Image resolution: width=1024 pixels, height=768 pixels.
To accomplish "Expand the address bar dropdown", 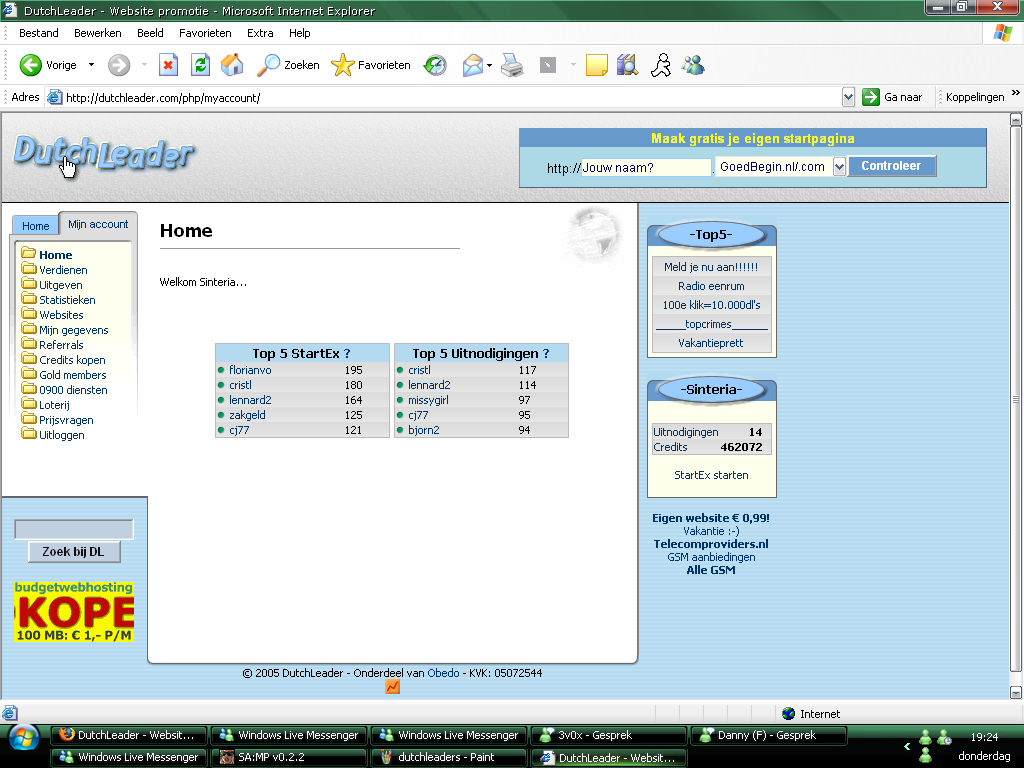I will (x=848, y=97).
